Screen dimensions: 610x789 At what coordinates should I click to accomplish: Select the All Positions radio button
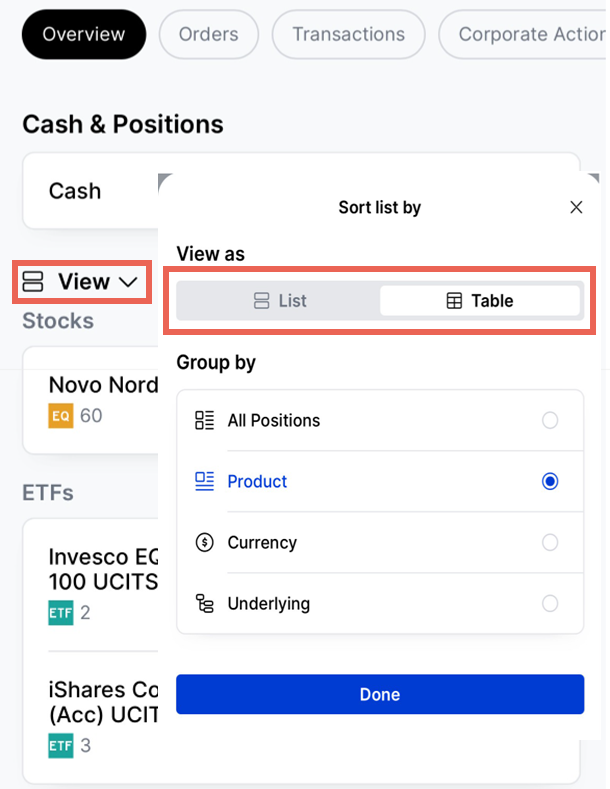click(x=549, y=420)
